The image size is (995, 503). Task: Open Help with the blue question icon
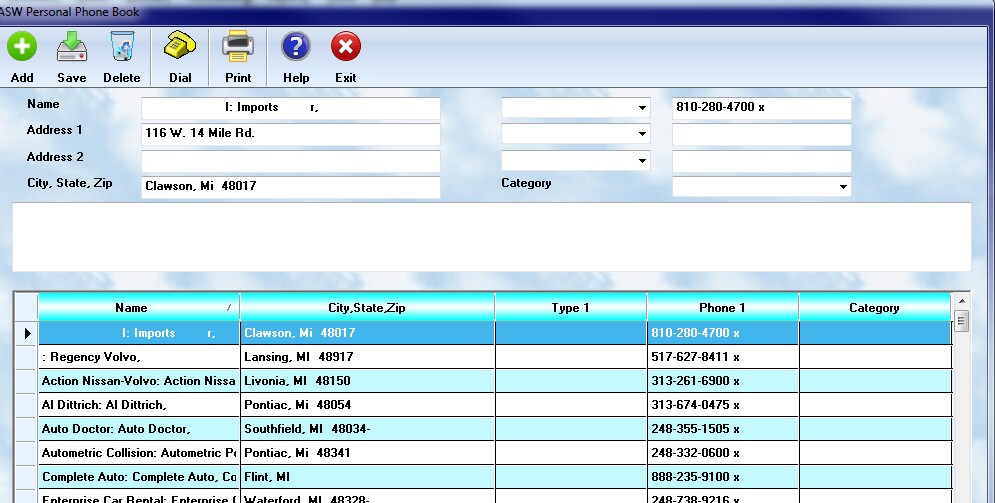(x=296, y=48)
